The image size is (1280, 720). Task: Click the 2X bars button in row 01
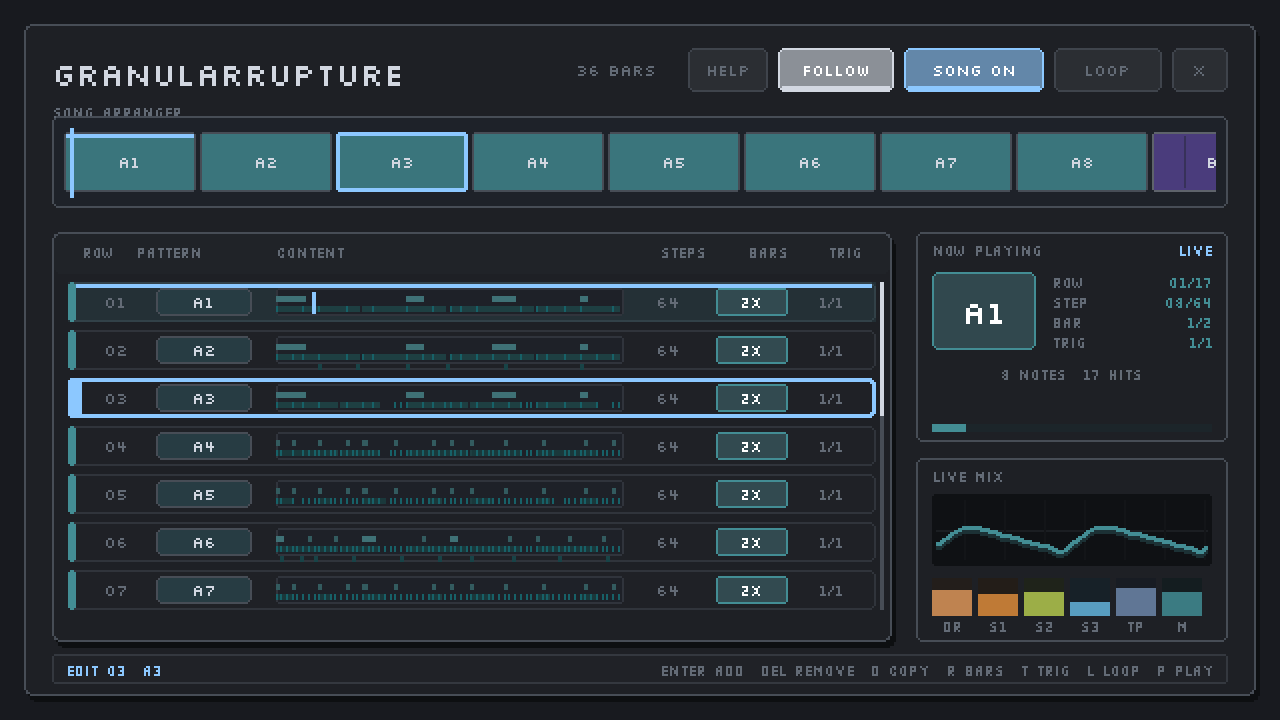coord(752,303)
